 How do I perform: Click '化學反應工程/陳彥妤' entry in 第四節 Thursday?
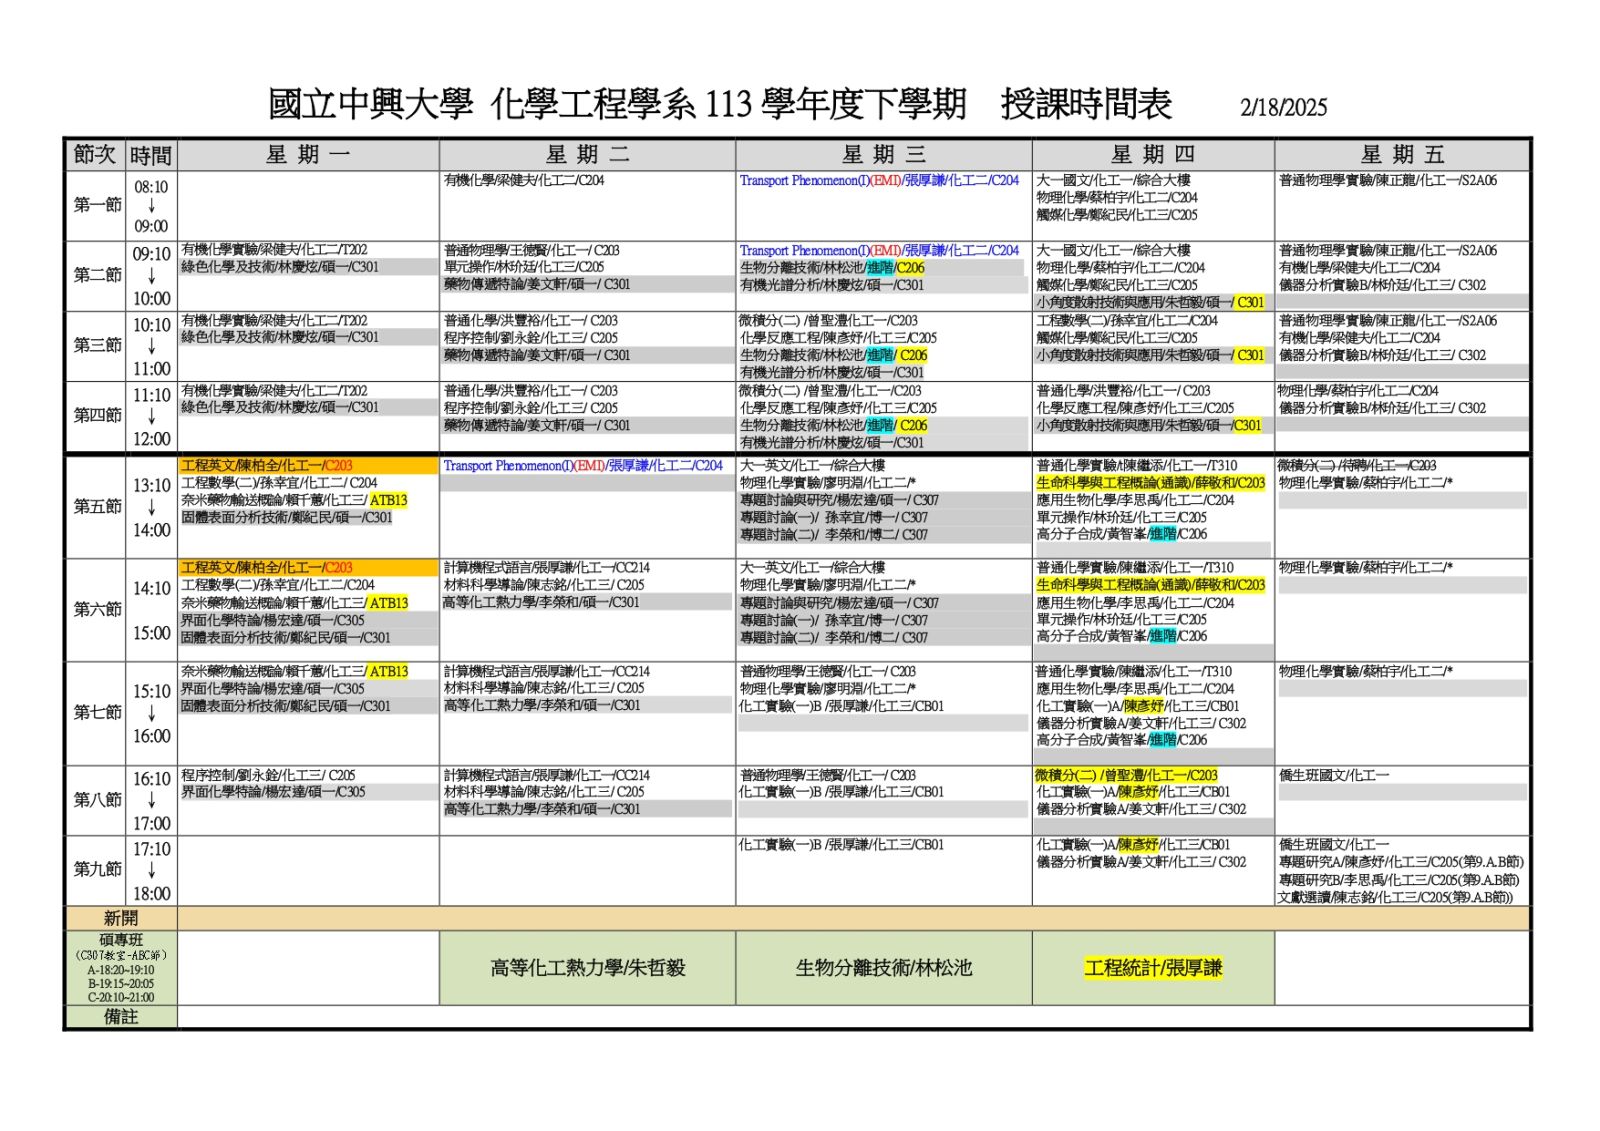click(x=1135, y=408)
